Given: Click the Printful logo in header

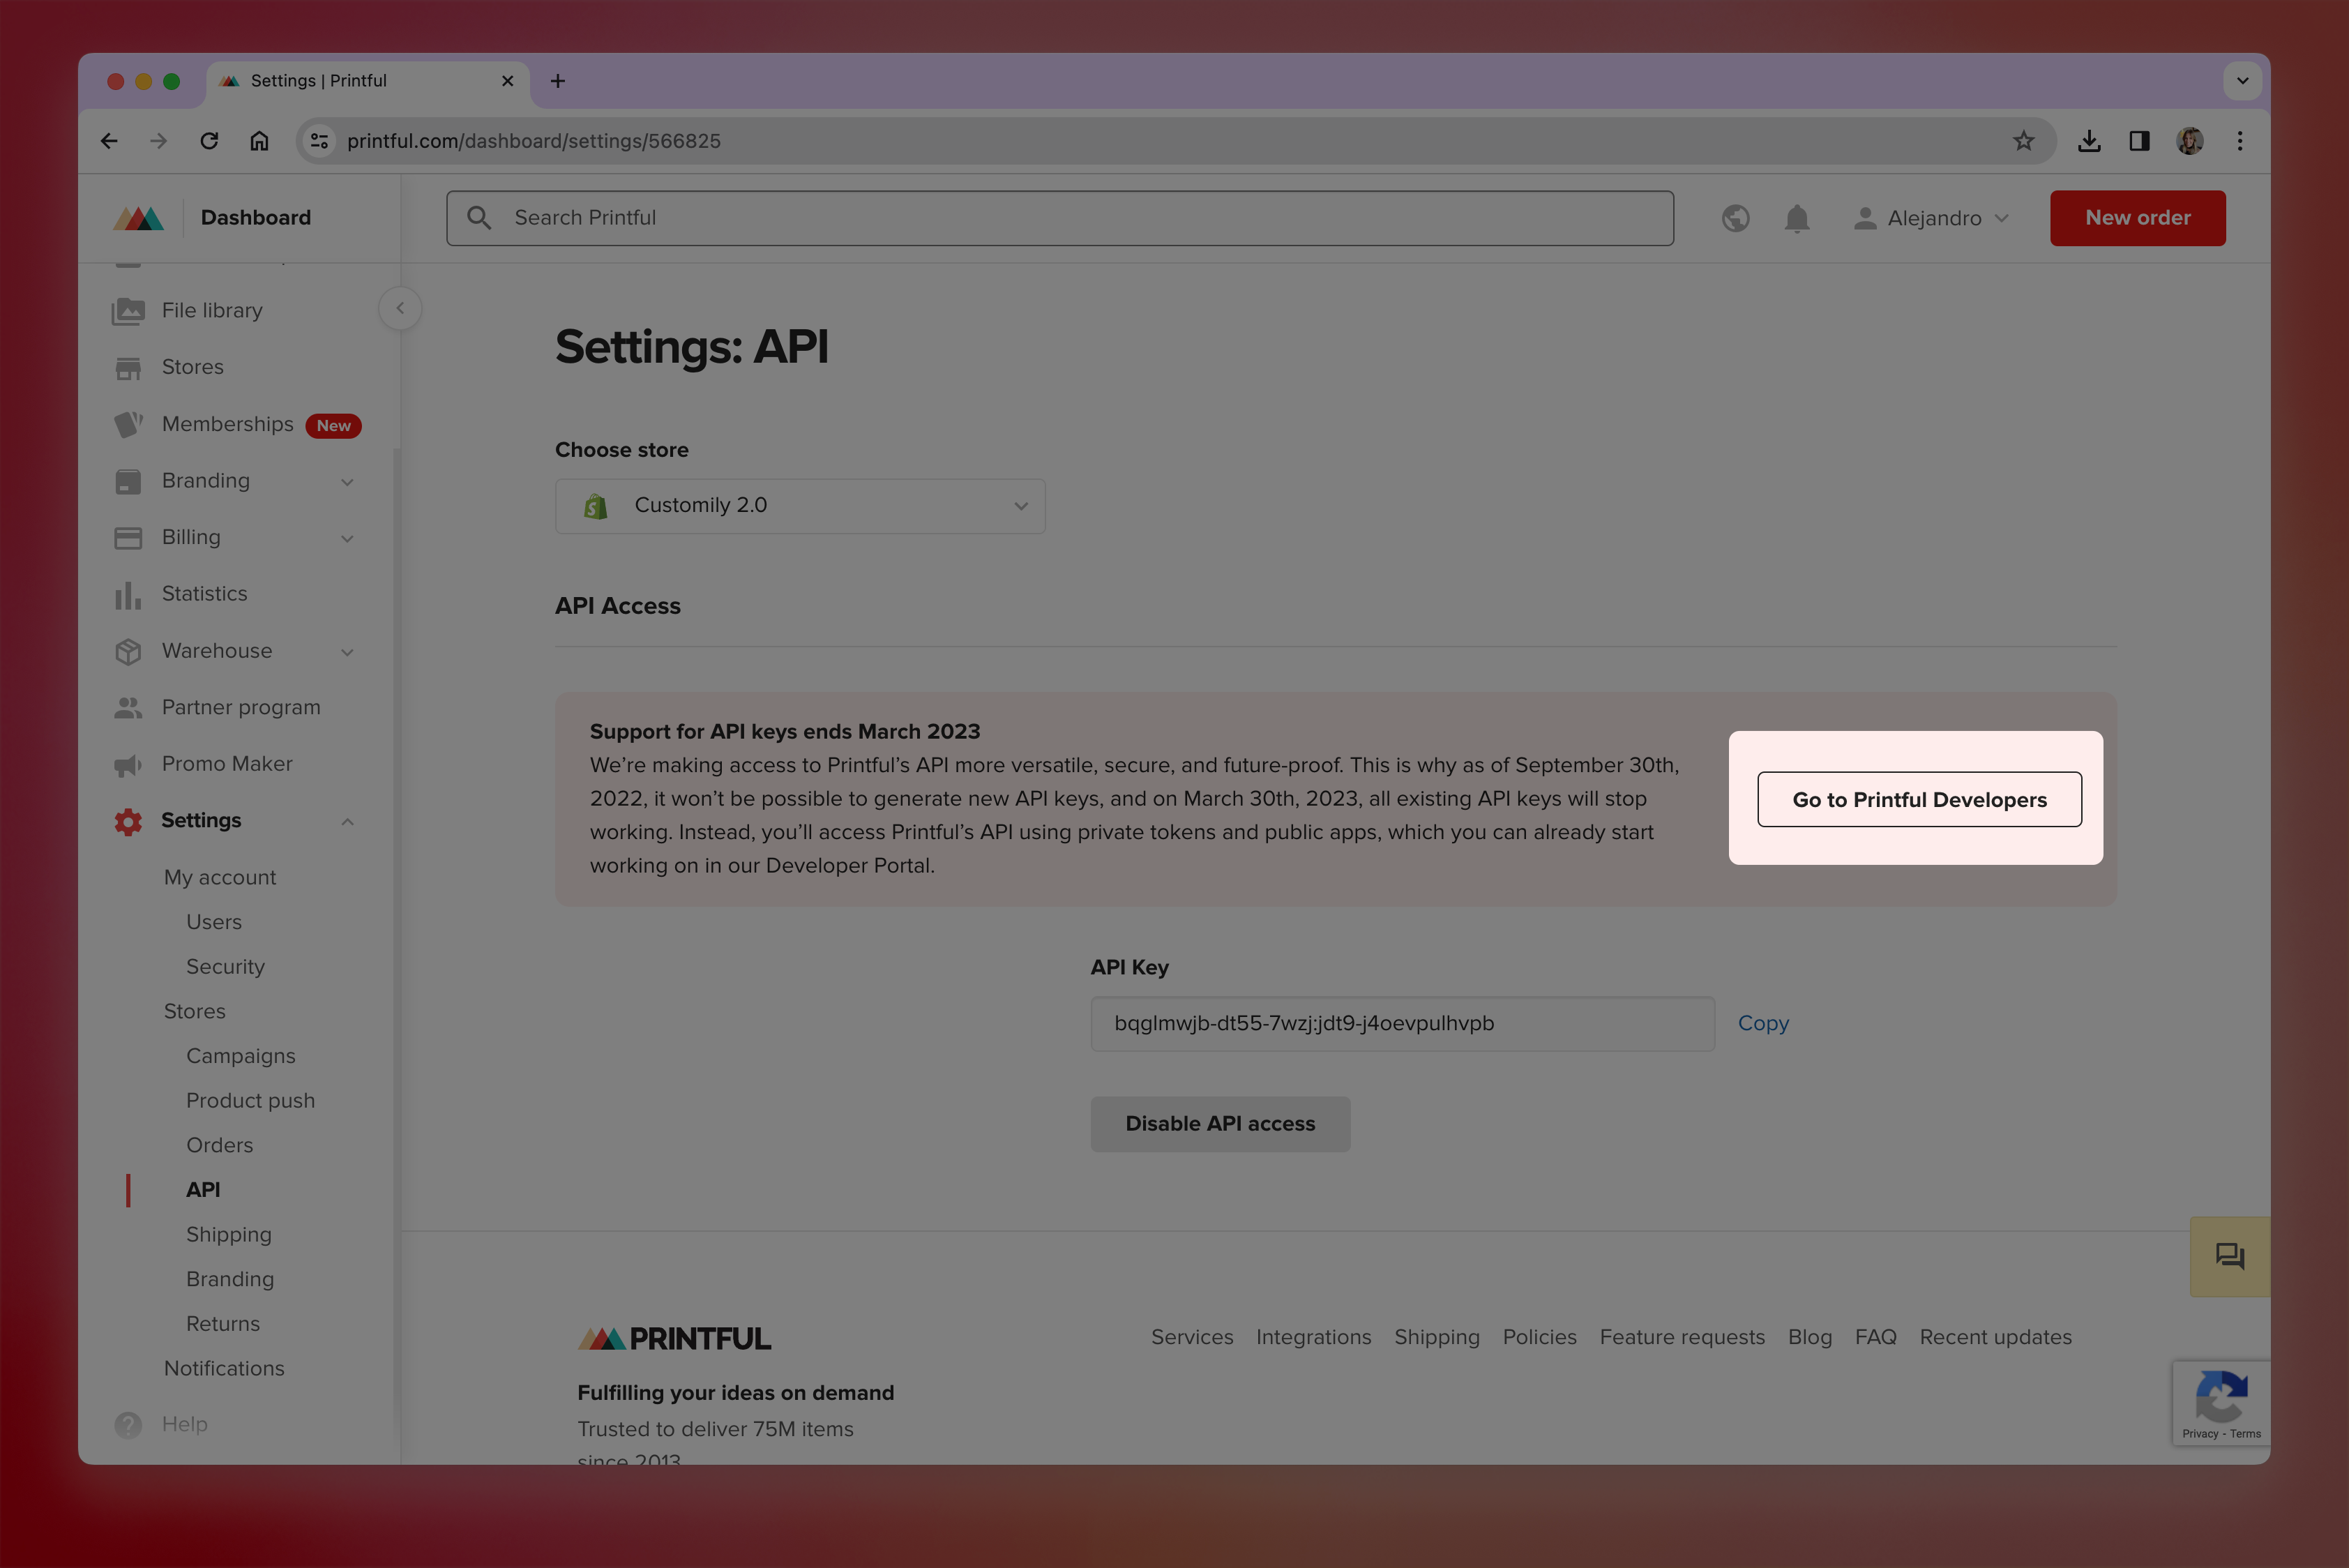Looking at the screenshot, I should coord(139,218).
